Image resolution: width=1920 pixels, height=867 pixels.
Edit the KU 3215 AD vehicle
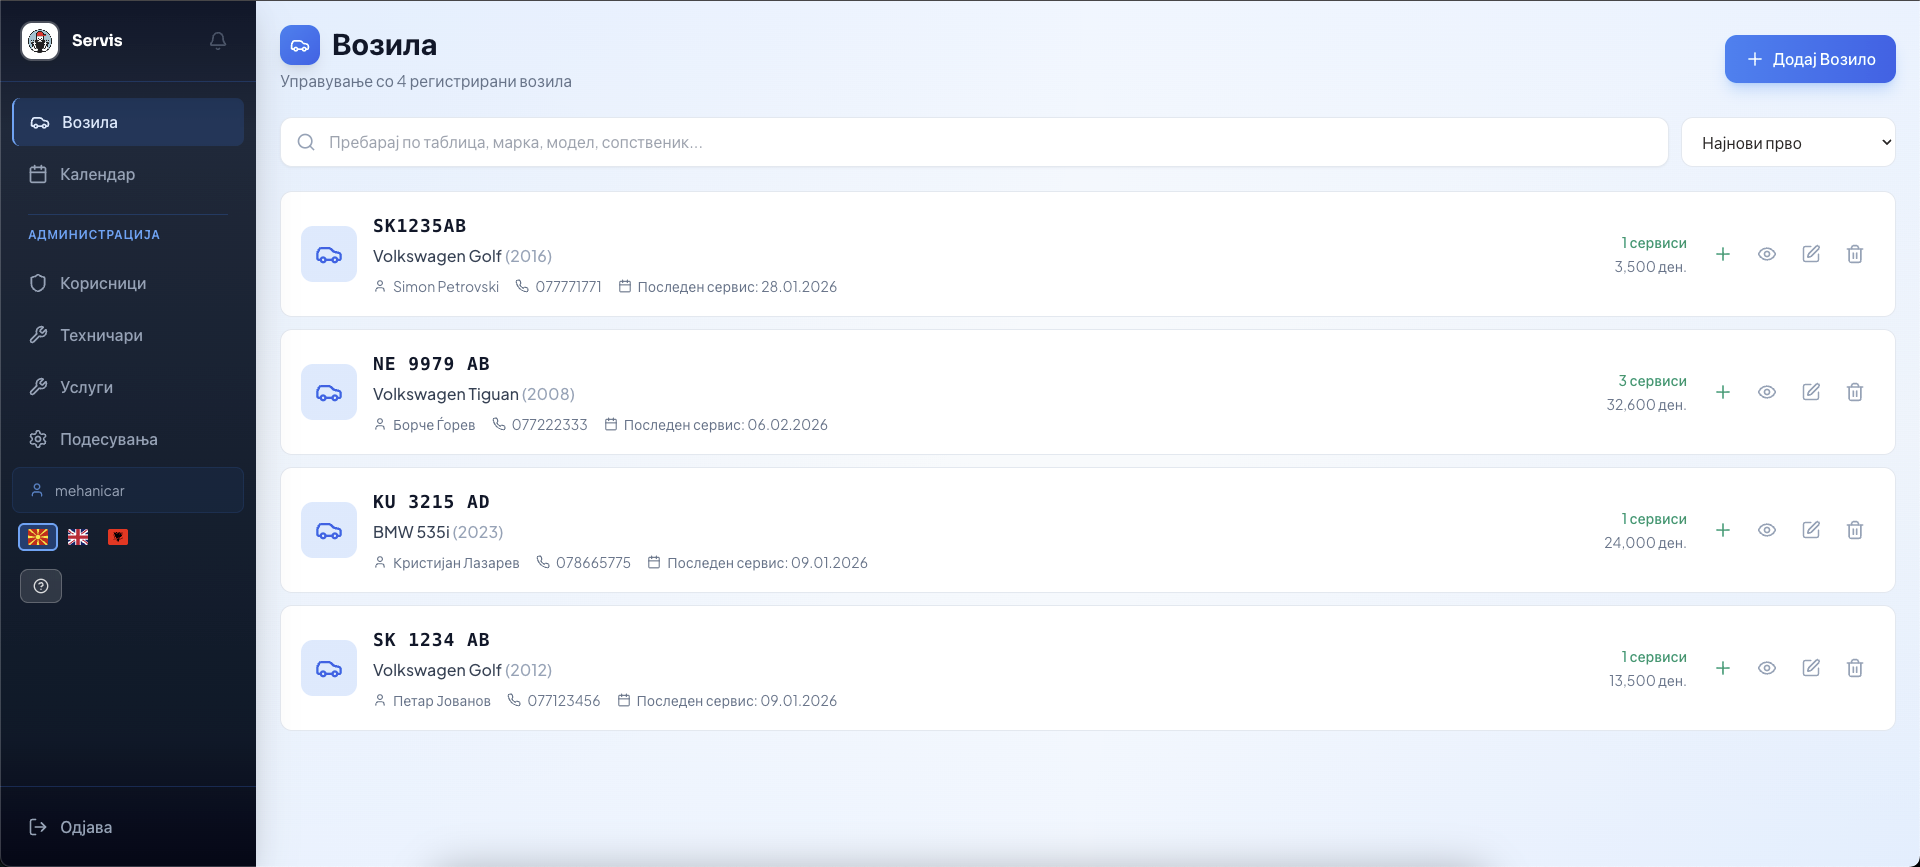[x=1811, y=530]
